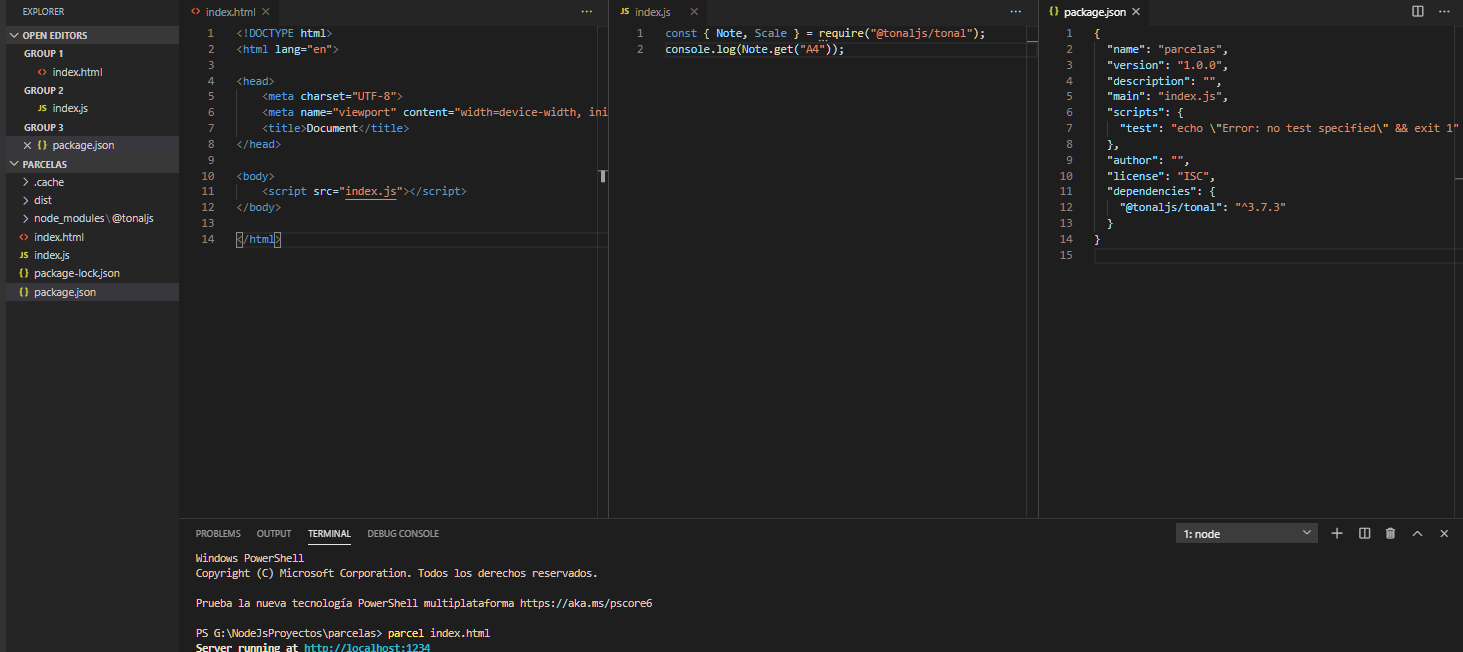Switch to the Output panel tab

(x=274, y=534)
